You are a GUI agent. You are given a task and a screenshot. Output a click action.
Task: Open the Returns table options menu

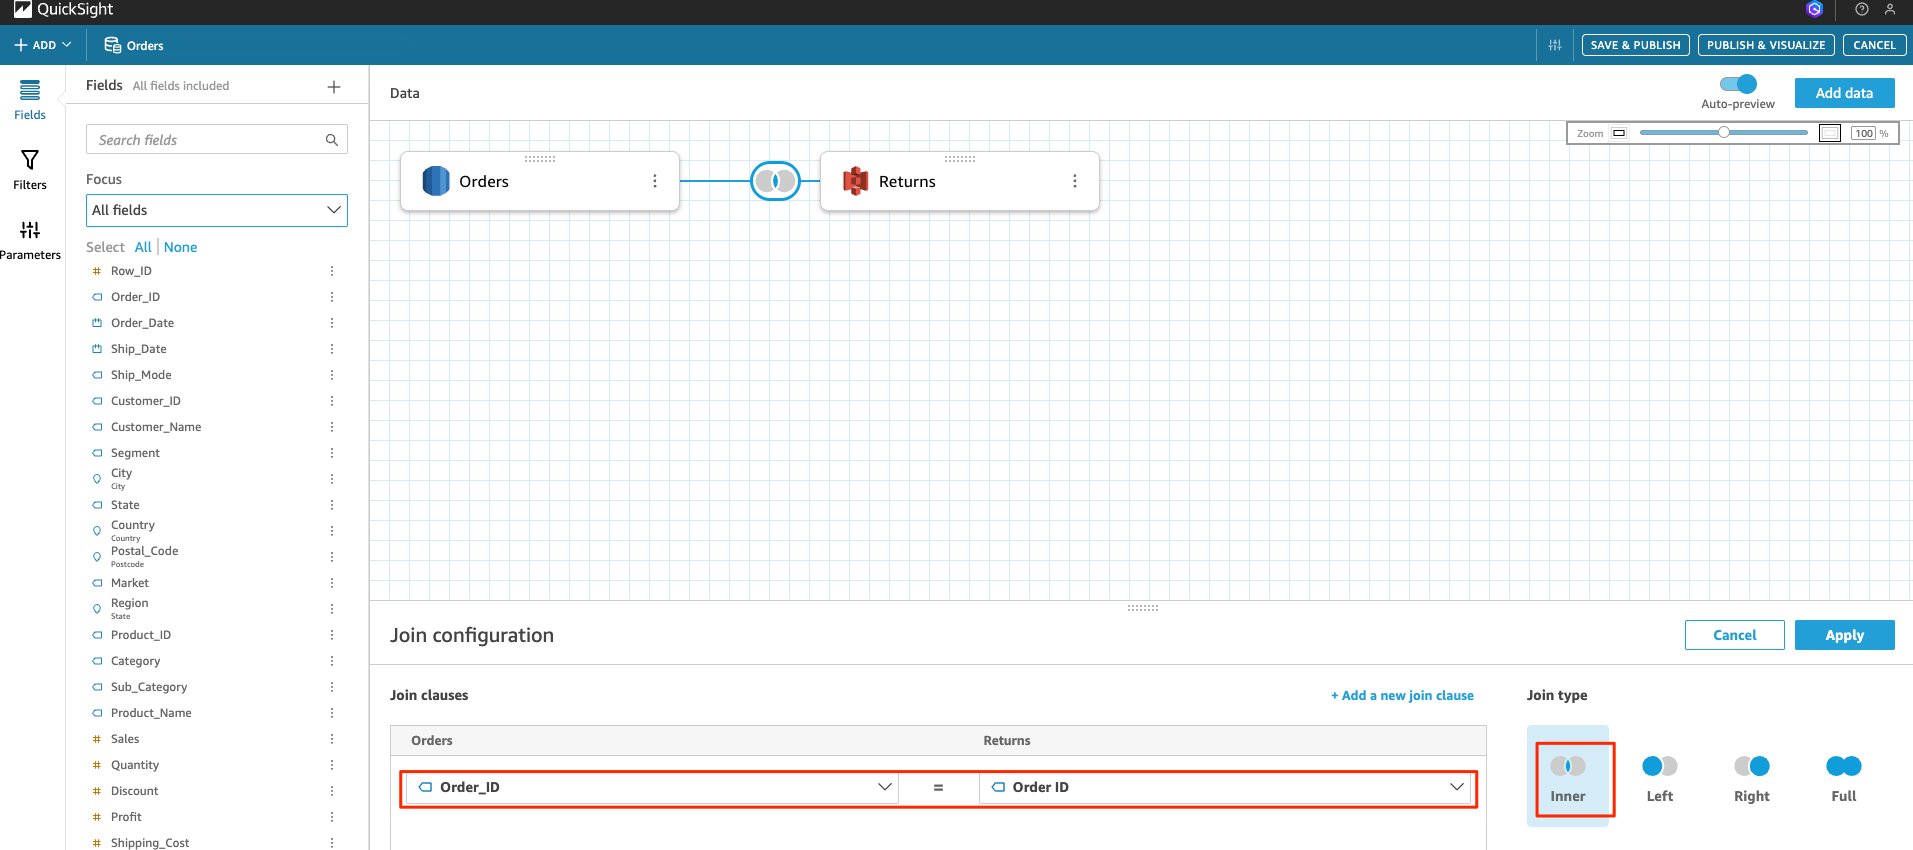[x=1075, y=181]
